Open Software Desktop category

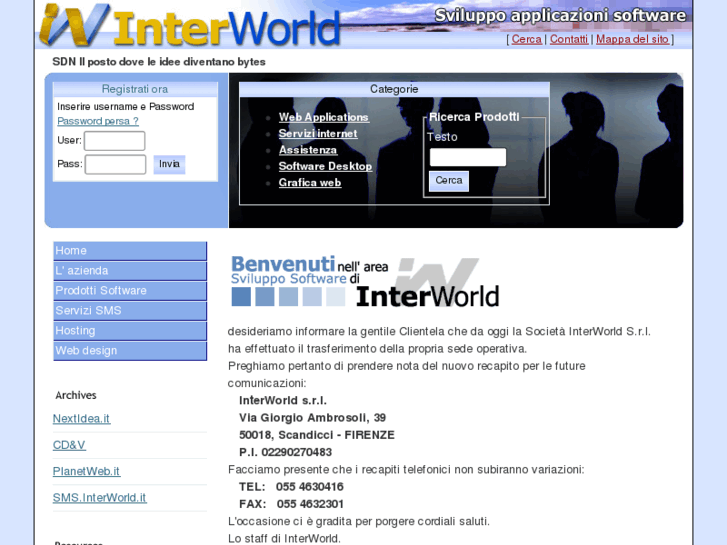coord(325,166)
